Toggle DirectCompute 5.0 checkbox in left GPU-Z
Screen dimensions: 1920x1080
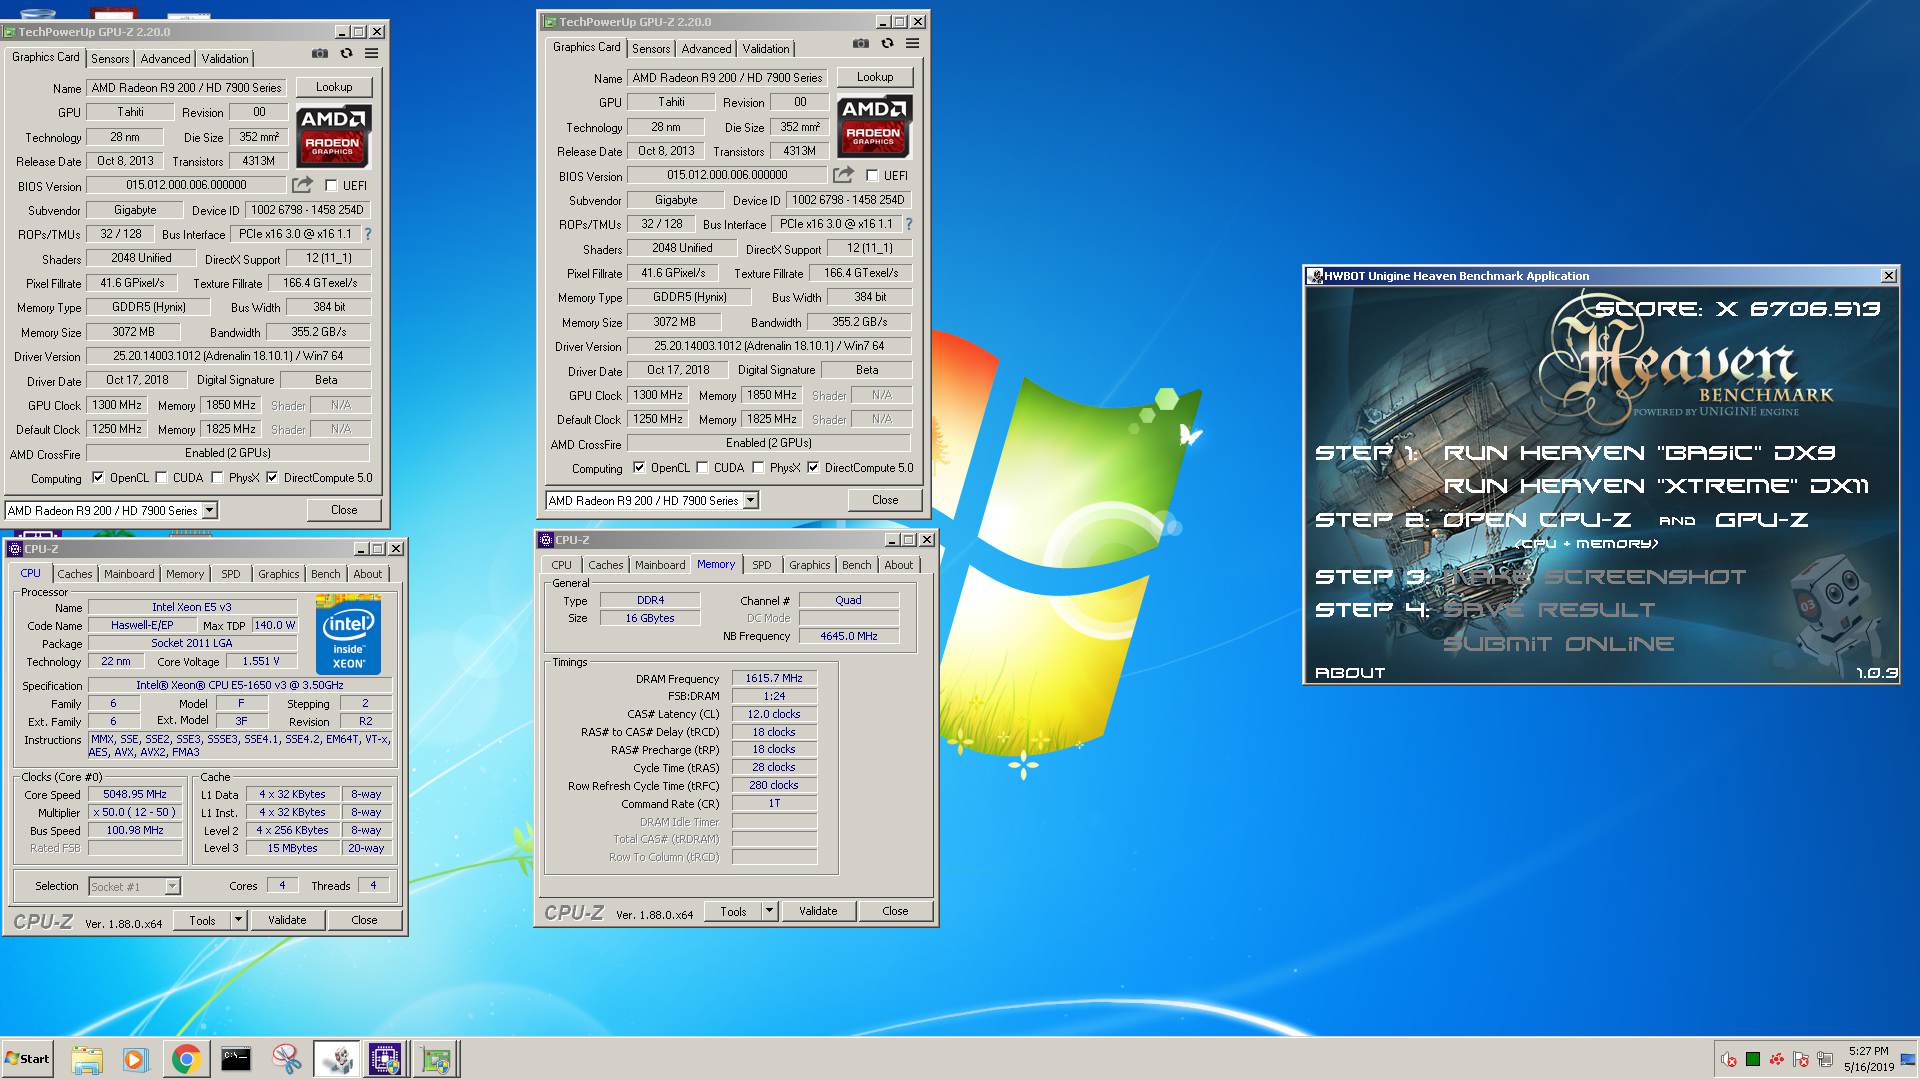coord(272,478)
